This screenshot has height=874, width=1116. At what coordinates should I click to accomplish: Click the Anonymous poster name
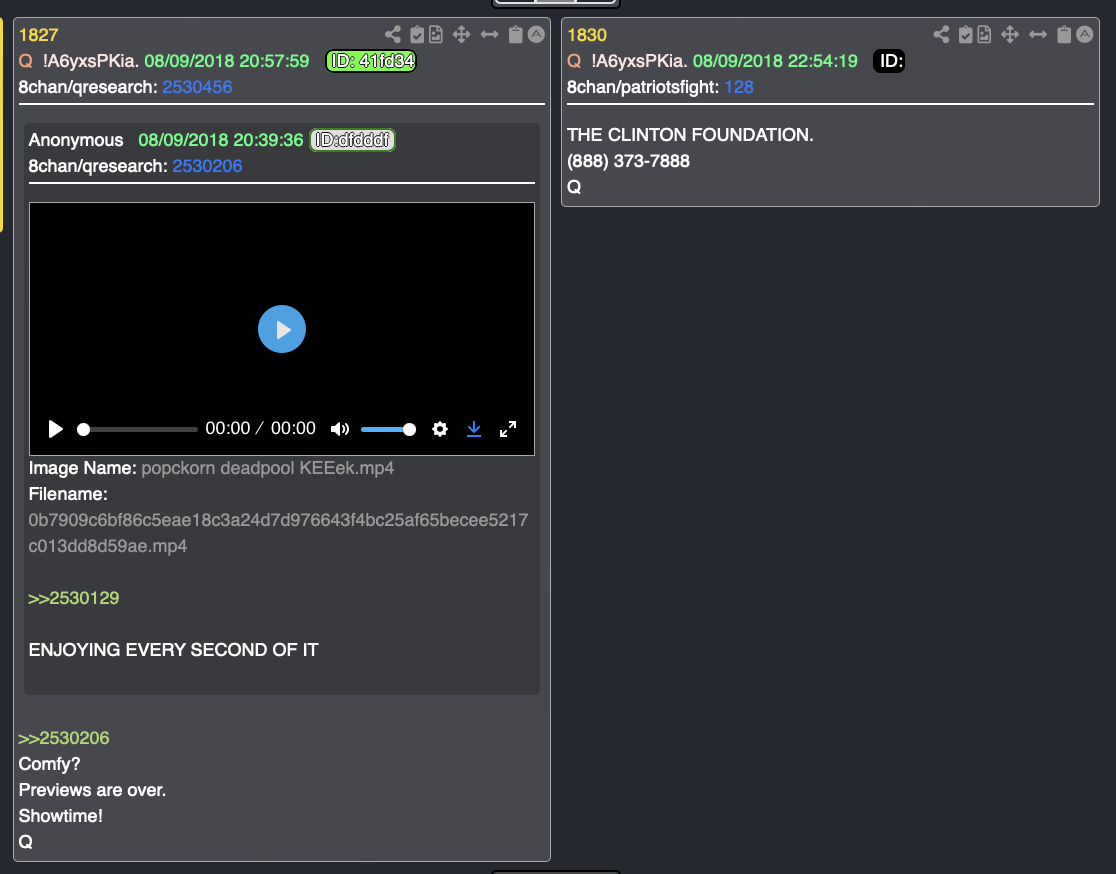coord(75,140)
